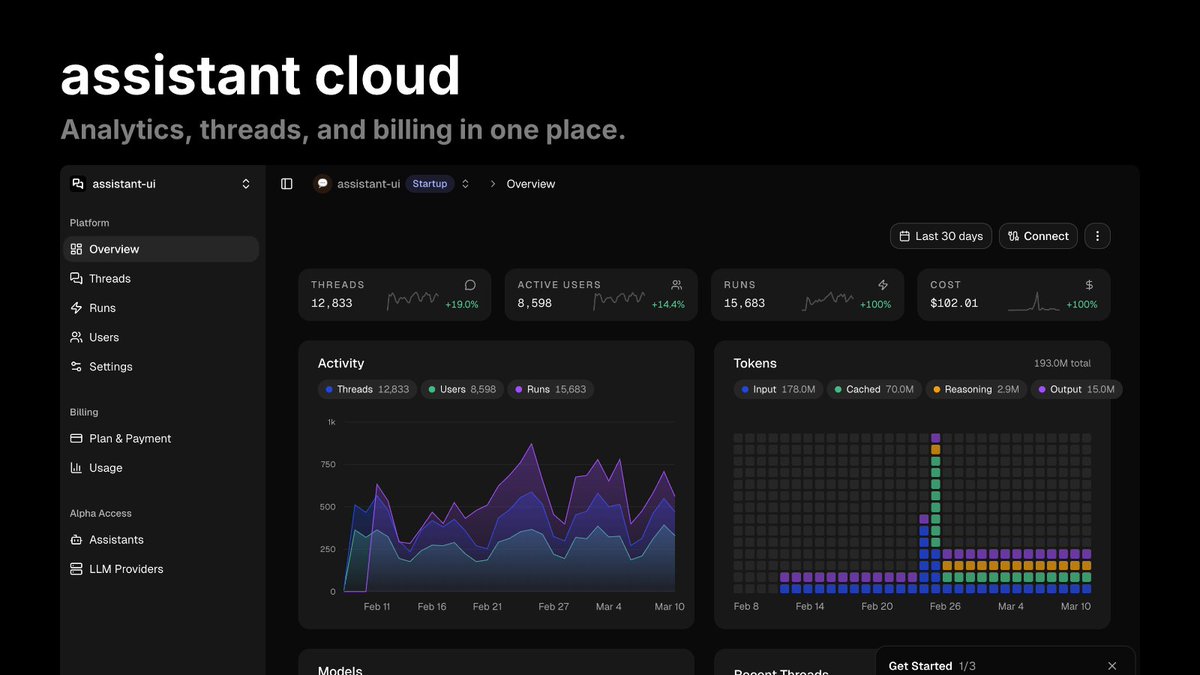Click the Users sidebar people icon
This screenshot has width=1200, height=675.
[x=77, y=337]
